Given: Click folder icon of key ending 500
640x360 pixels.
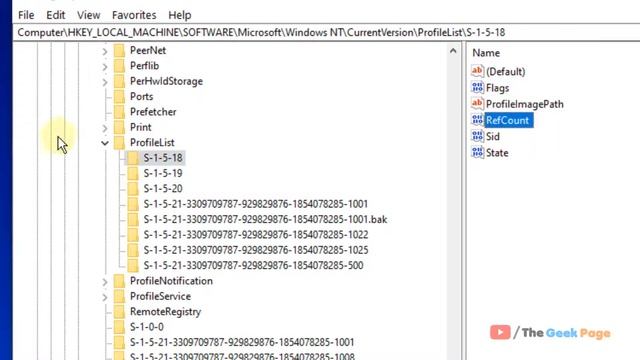Looking at the screenshot, I should 133,266.
